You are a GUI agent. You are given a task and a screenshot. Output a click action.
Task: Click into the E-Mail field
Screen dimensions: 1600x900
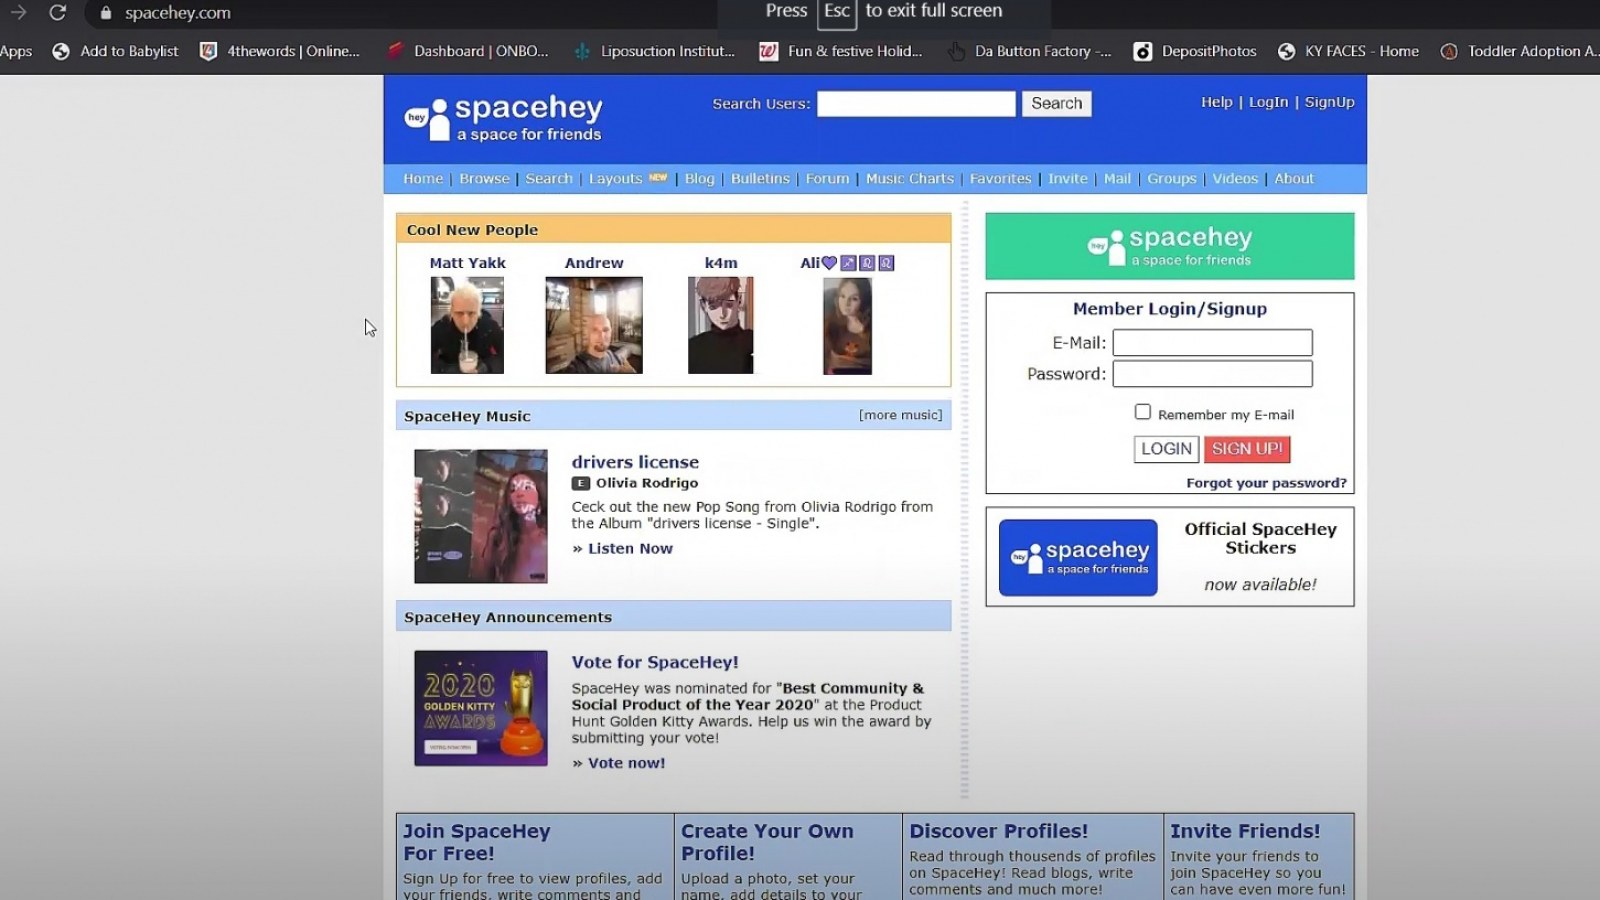pyautogui.click(x=1212, y=342)
